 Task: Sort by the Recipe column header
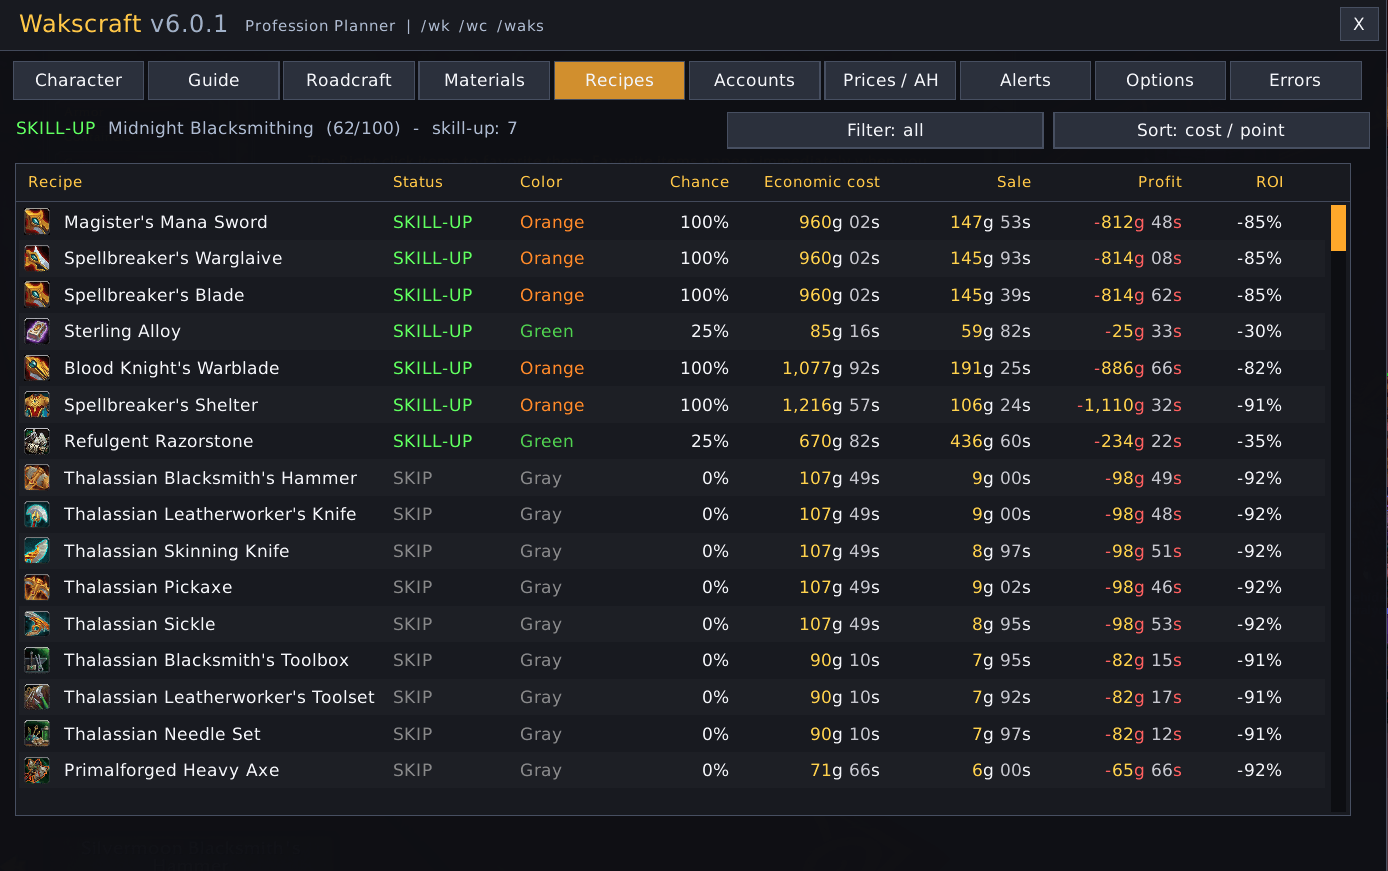(x=55, y=182)
